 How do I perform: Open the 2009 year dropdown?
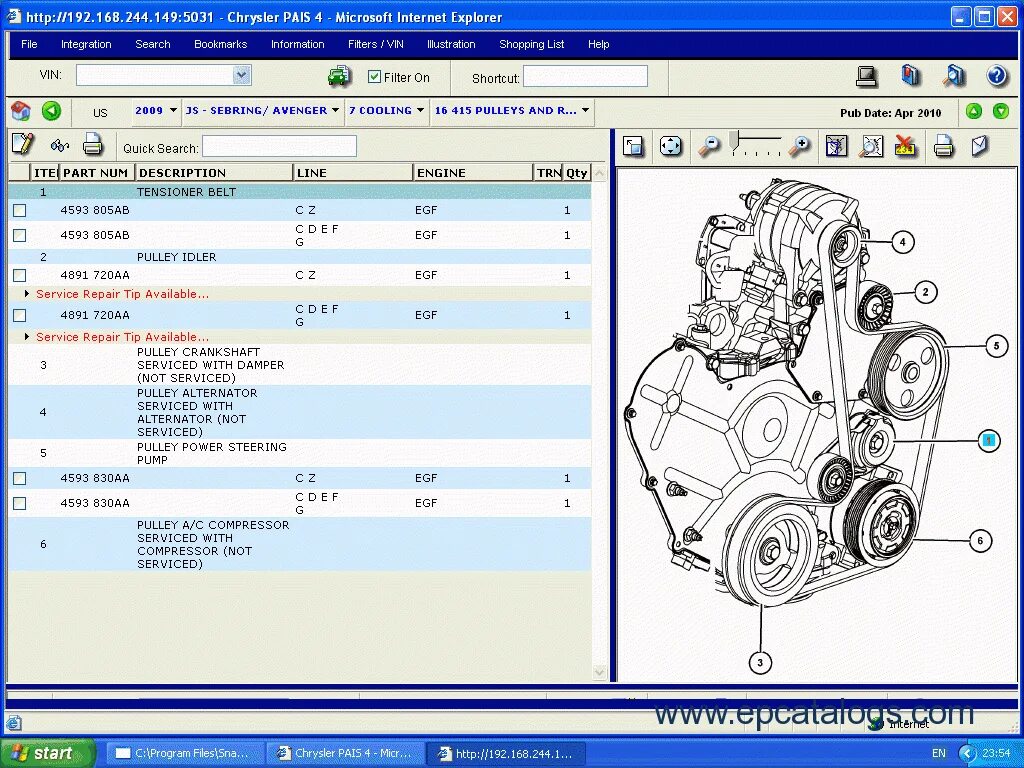pos(156,110)
